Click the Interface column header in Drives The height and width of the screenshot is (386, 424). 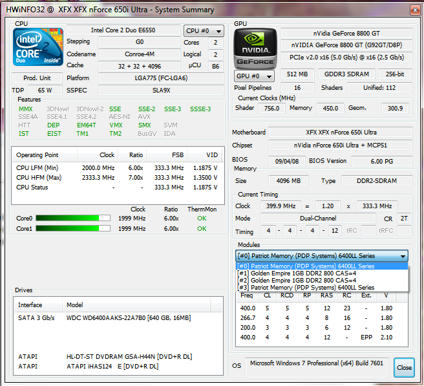[38, 305]
